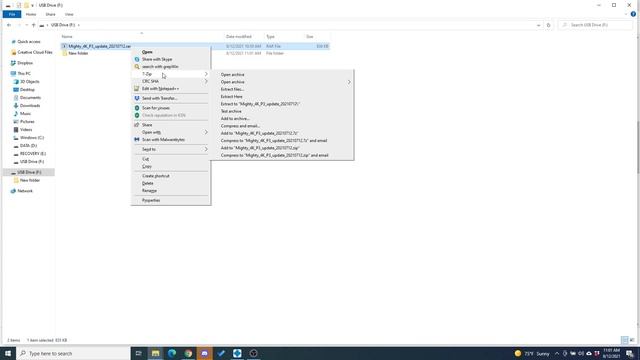
Task: Open the Share ribbon tab
Action: coord(50,14)
